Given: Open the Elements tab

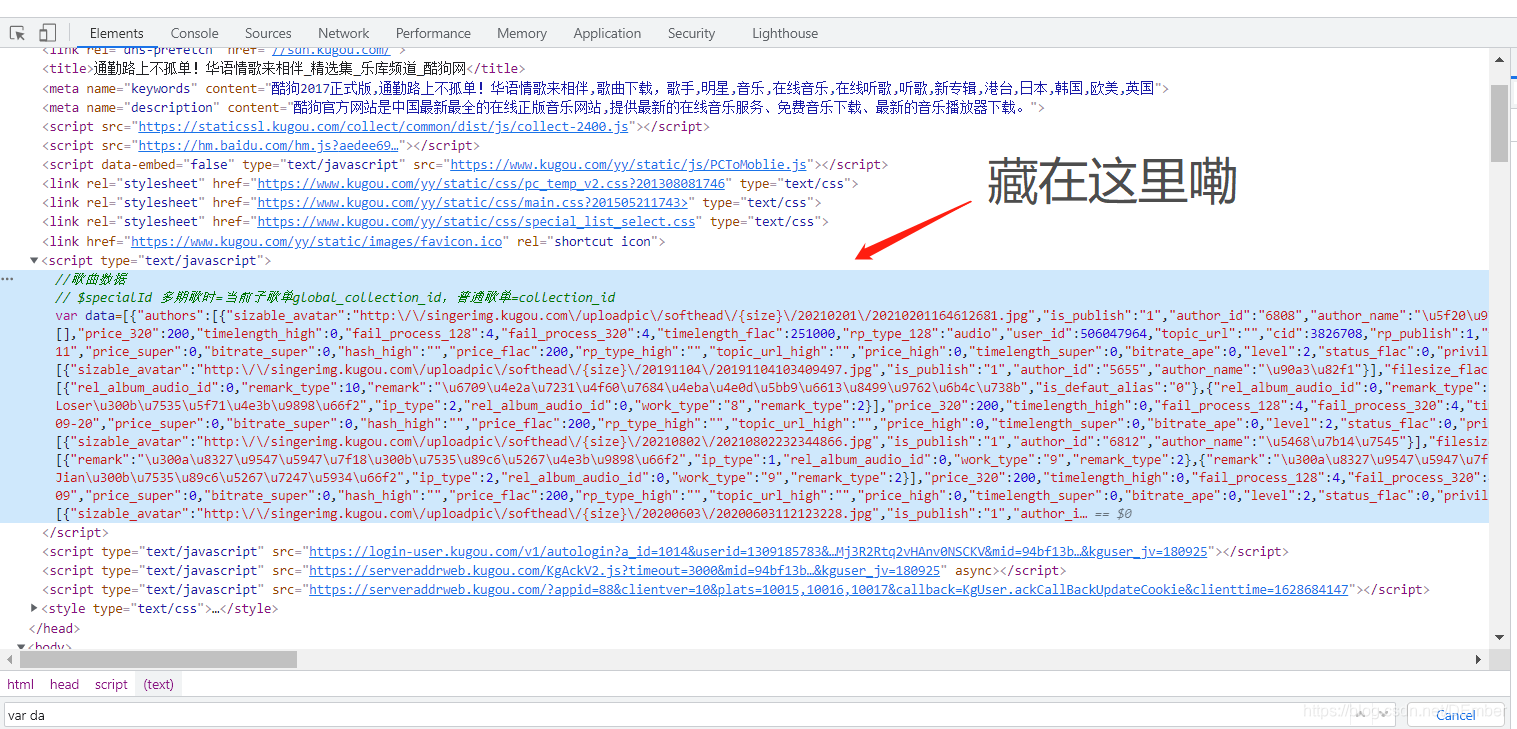Looking at the screenshot, I should coord(117,33).
